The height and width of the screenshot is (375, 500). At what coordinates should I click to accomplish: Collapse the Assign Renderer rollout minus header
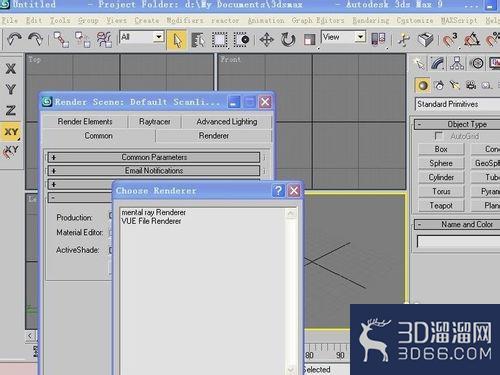(x=80, y=198)
